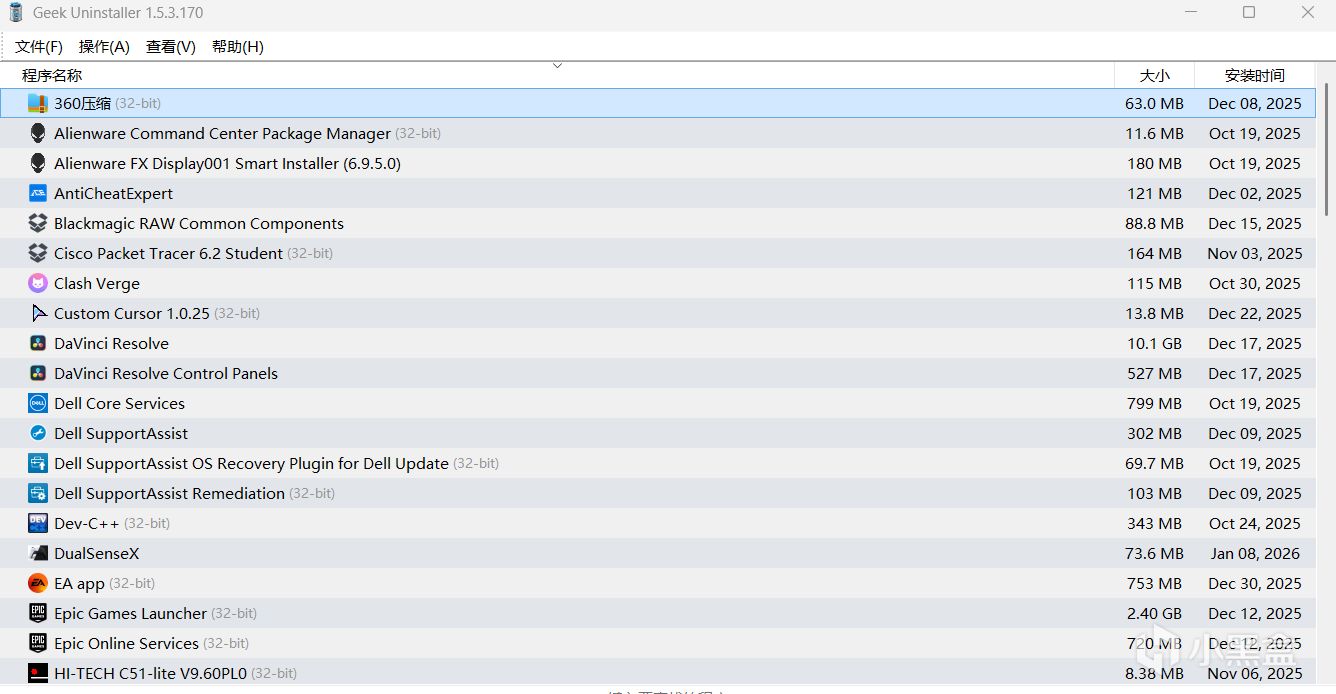Click the Clash Verge cat icon
Screen dimensions: 1336x694
click(x=38, y=283)
